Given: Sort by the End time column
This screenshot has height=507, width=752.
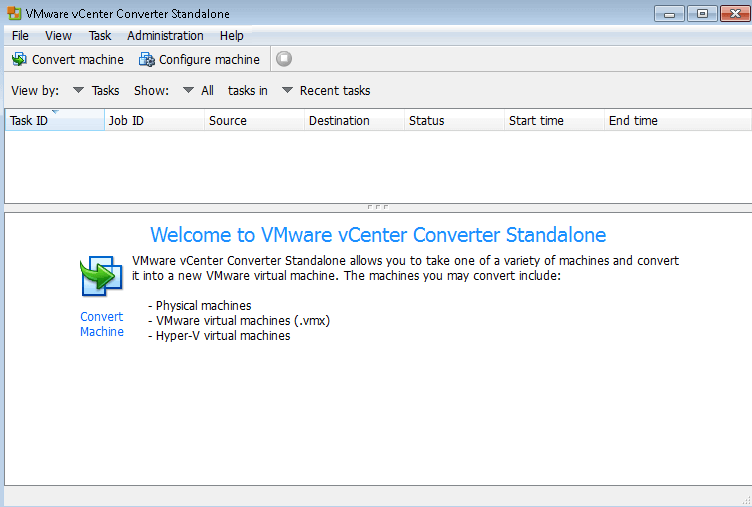Looking at the screenshot, I should coord(678,120).
